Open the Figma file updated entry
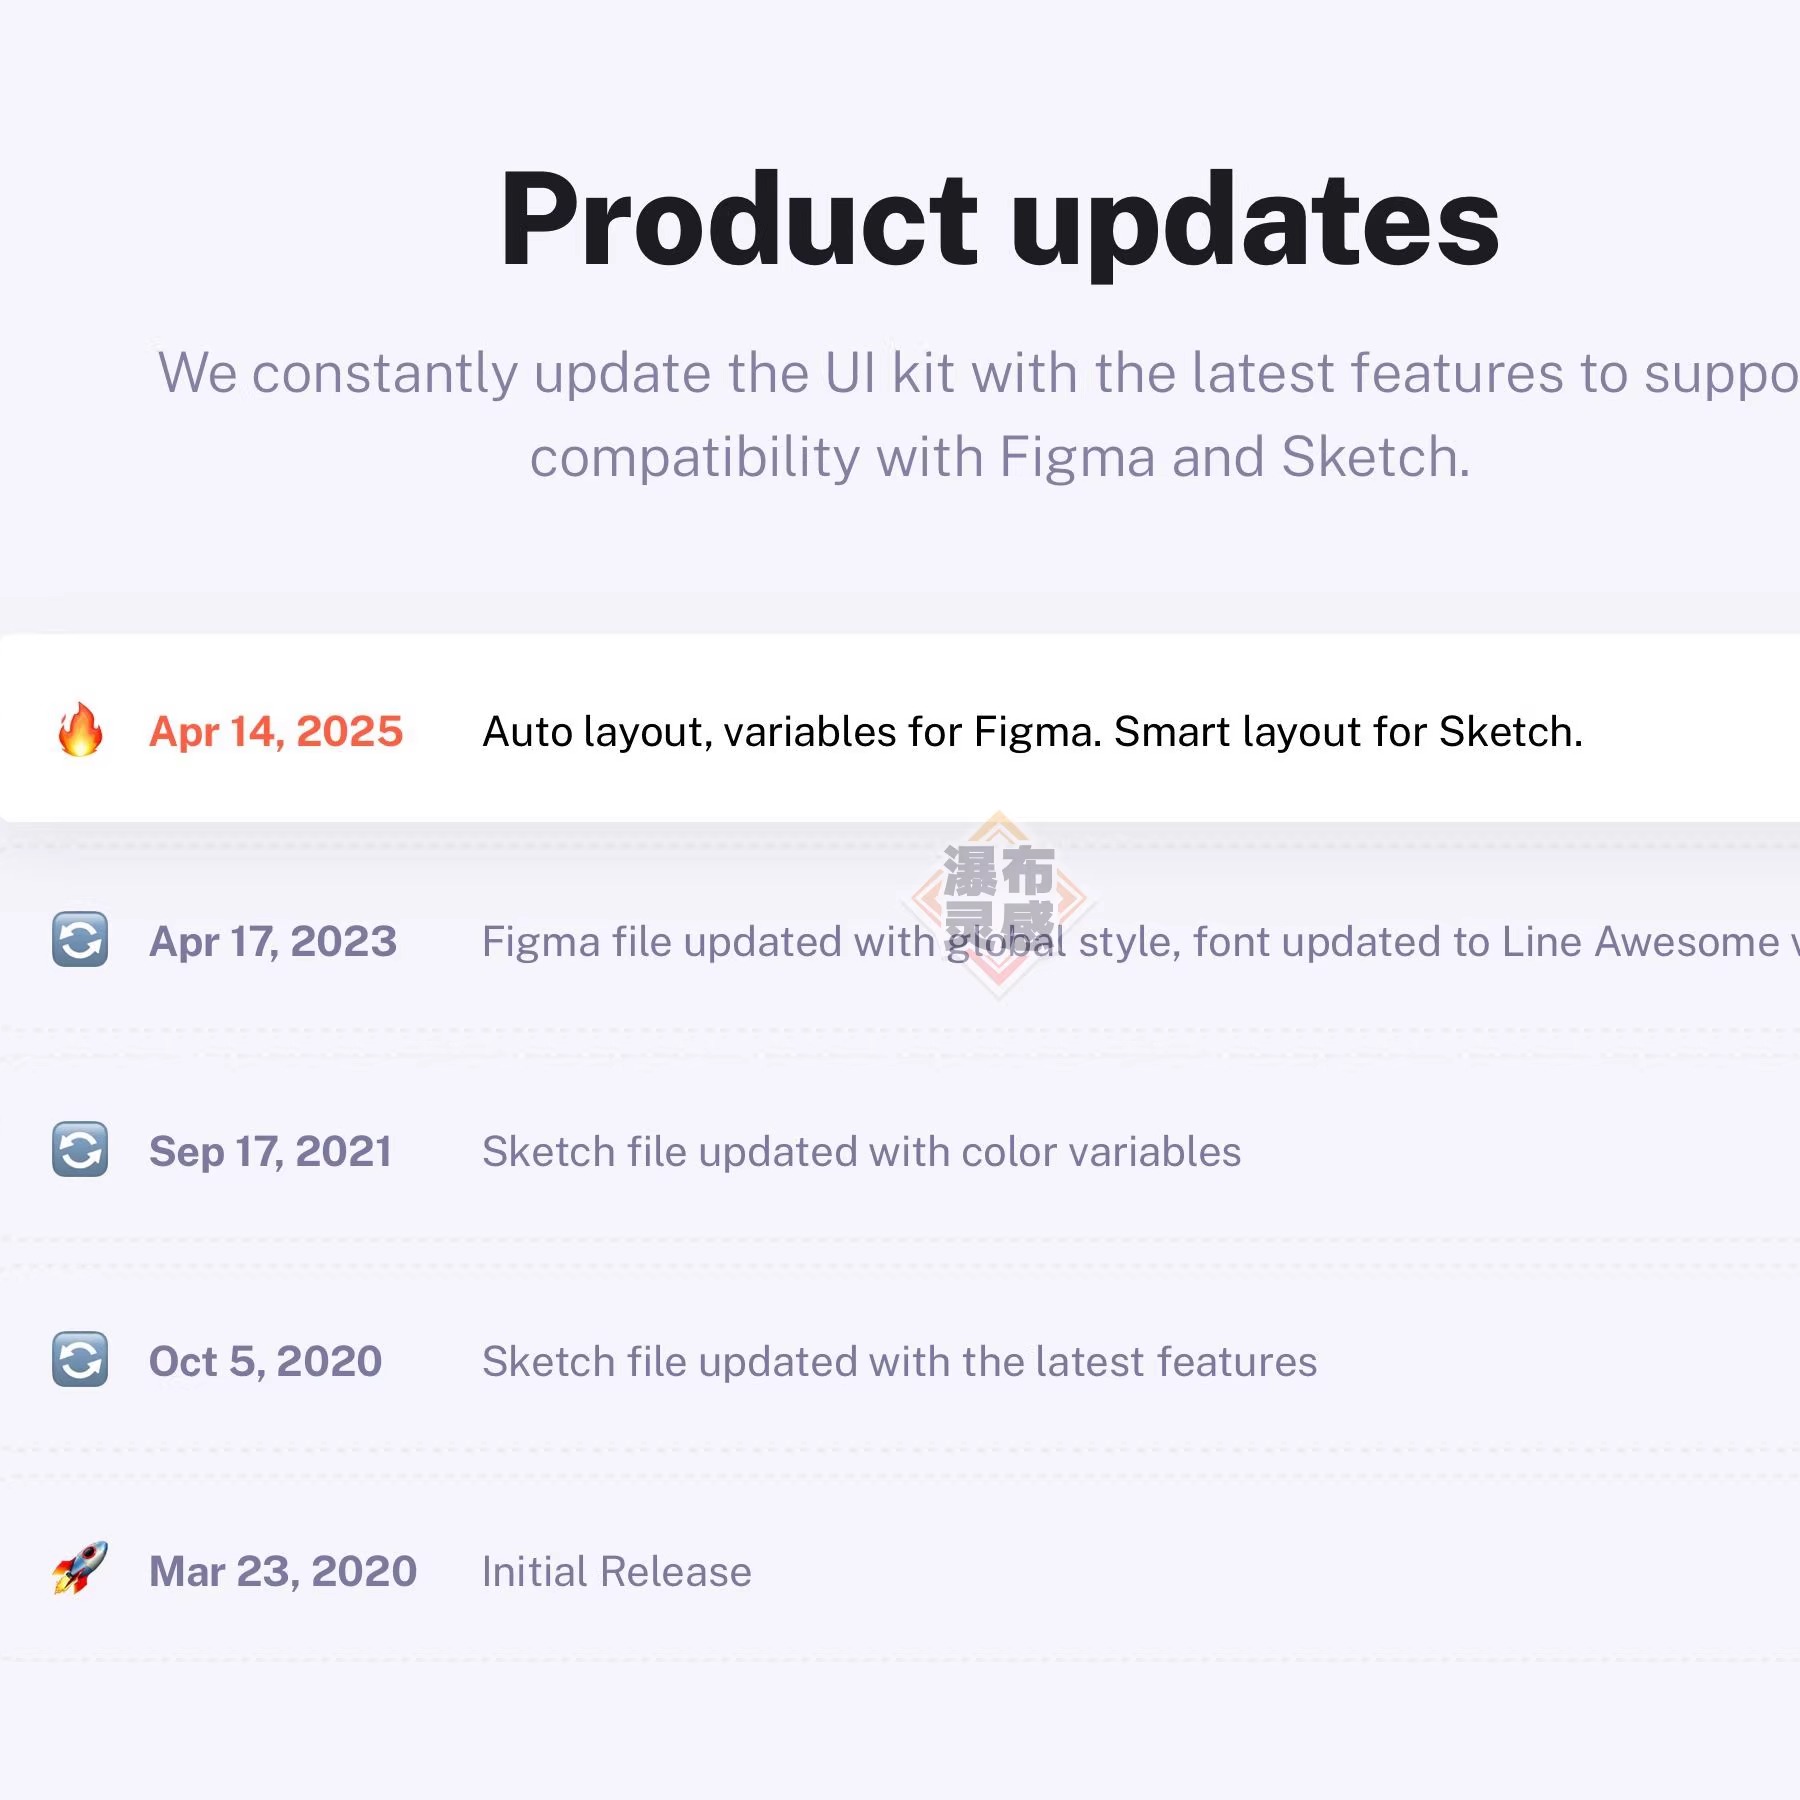 pyautogui.click(x=1140, y=942)
